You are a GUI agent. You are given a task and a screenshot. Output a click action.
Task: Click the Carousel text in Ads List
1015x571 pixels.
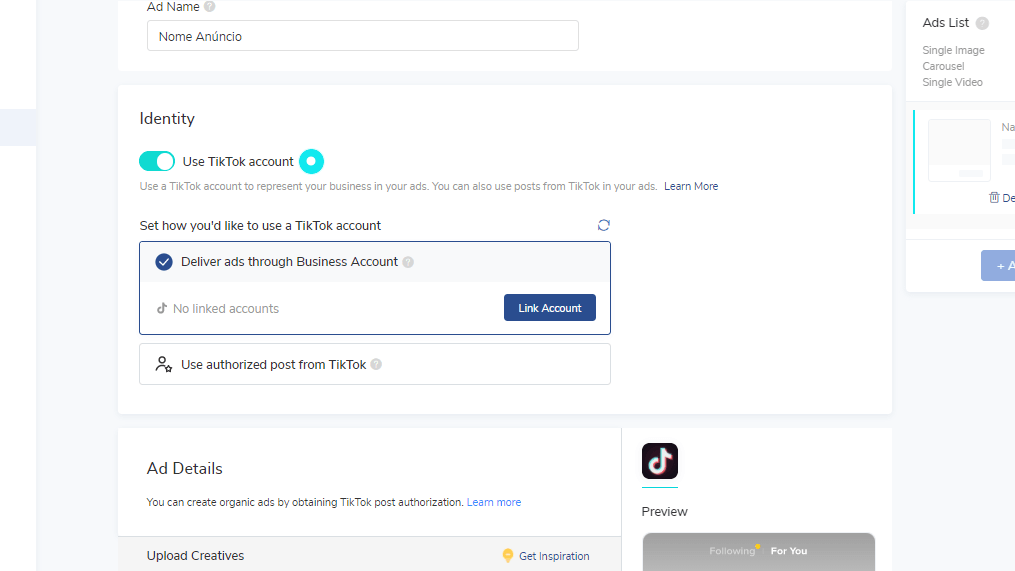pos(943,66)
